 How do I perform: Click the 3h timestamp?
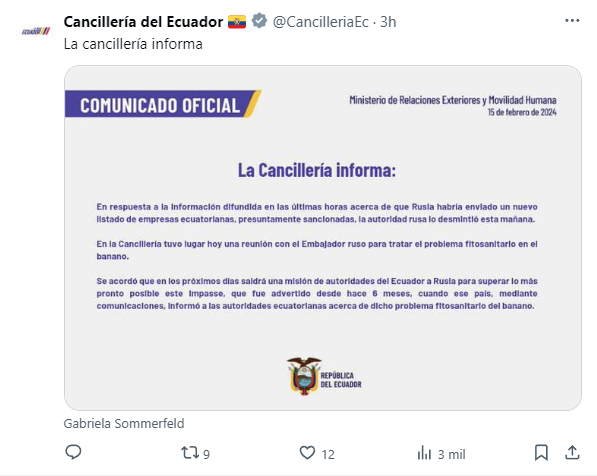pyautogui.click(x=388, y=22)
